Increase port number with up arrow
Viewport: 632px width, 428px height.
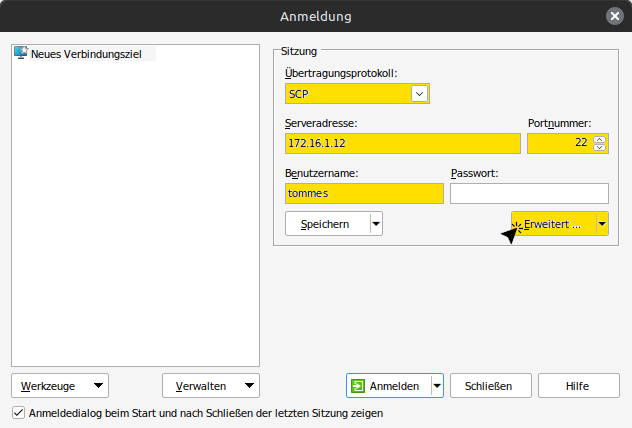(x=600, y=139)
